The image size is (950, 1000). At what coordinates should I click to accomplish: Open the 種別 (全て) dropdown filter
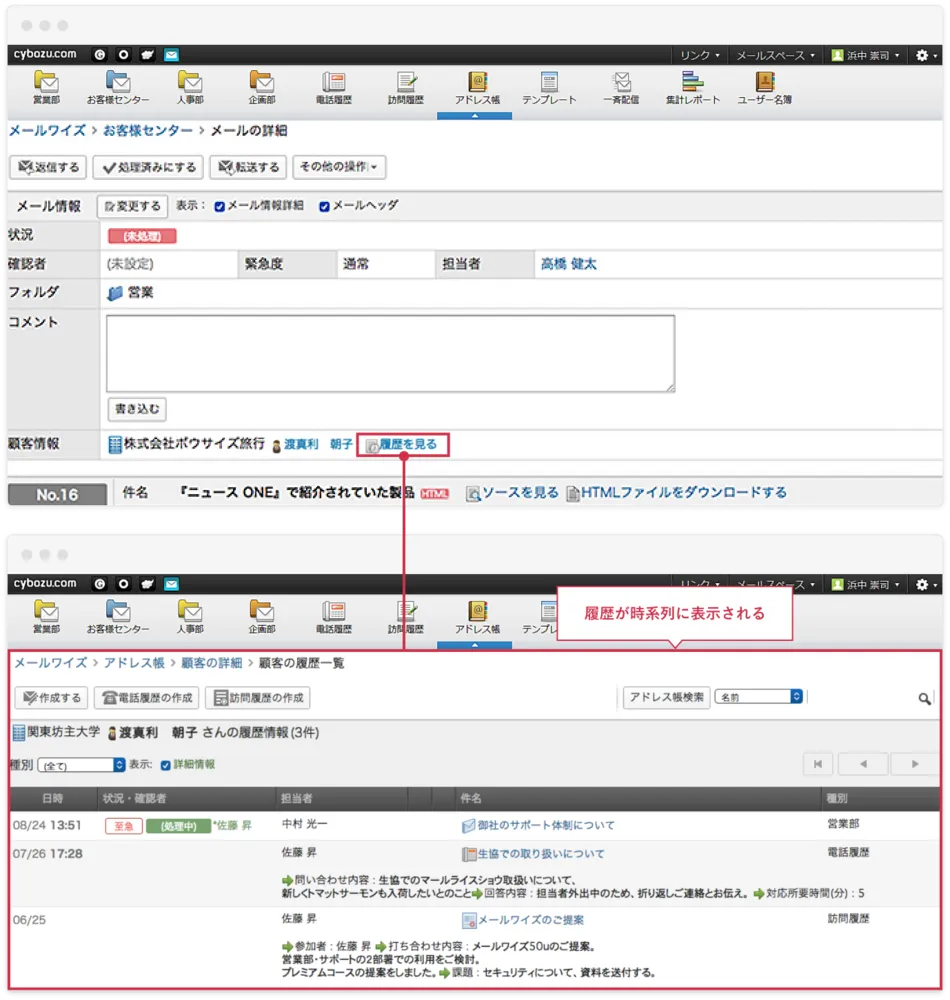pyautogui.click(x=81, y=765)
